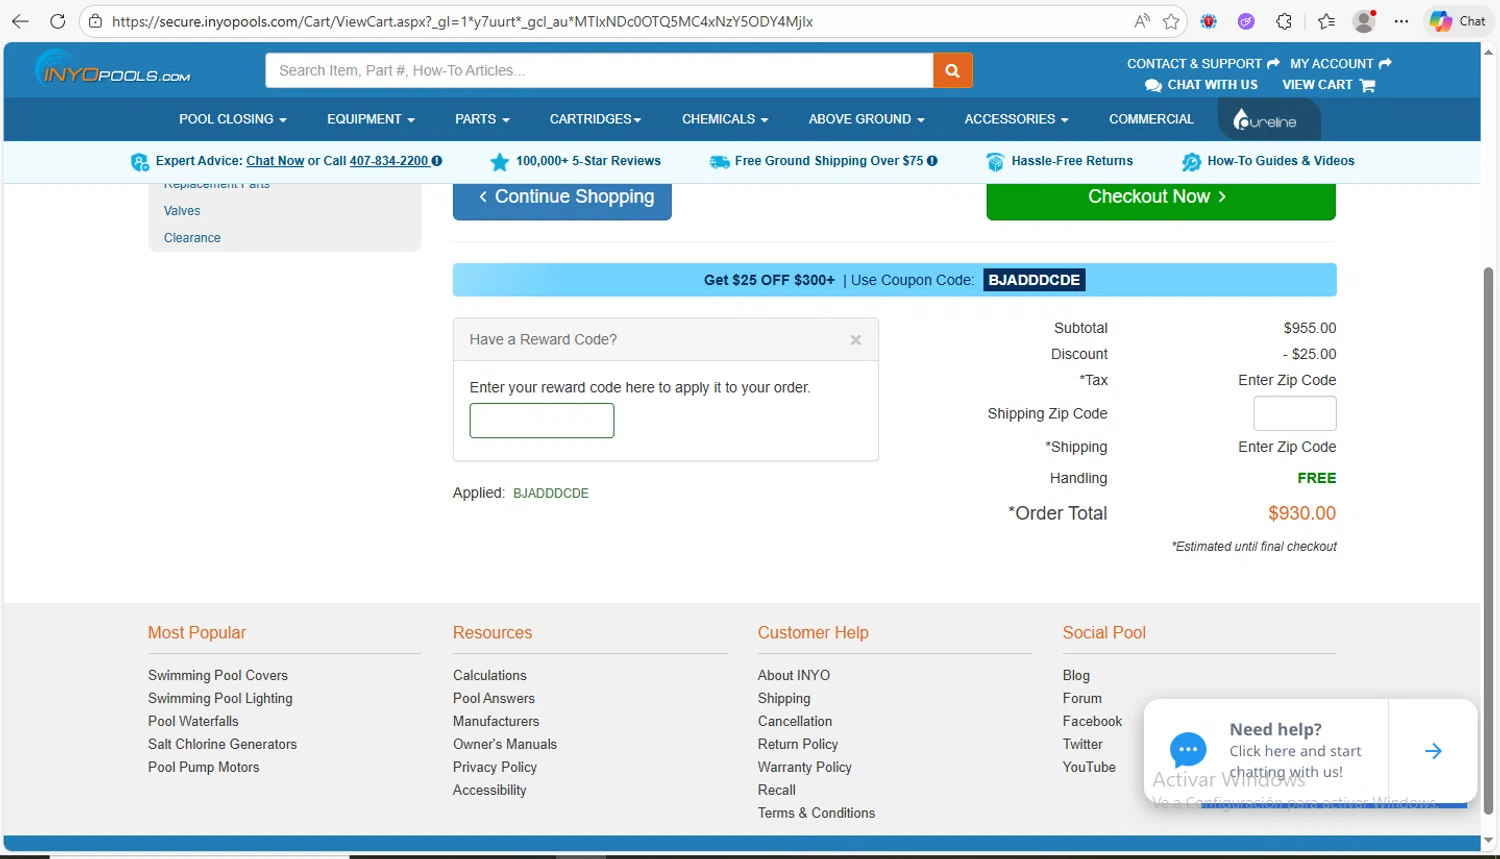
Task: Open Facebook social link
Action: click(1092, 722)
